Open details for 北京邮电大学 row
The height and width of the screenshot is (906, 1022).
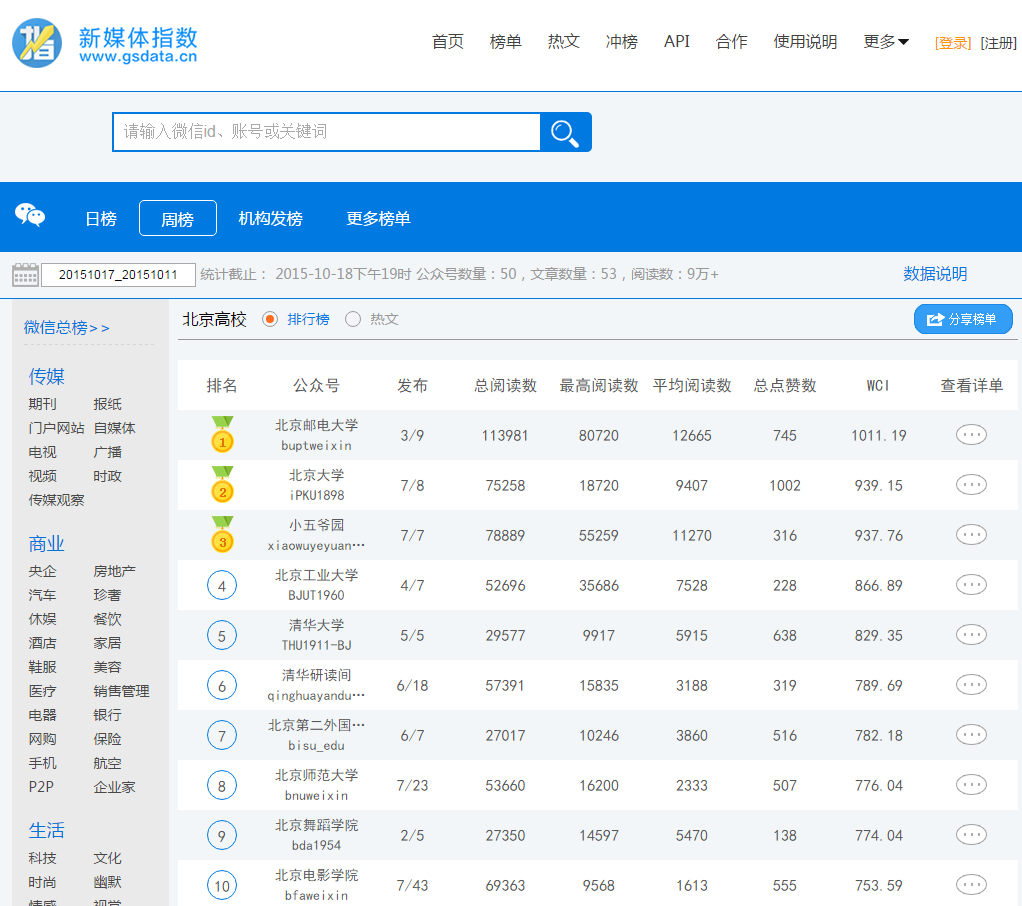971,435
